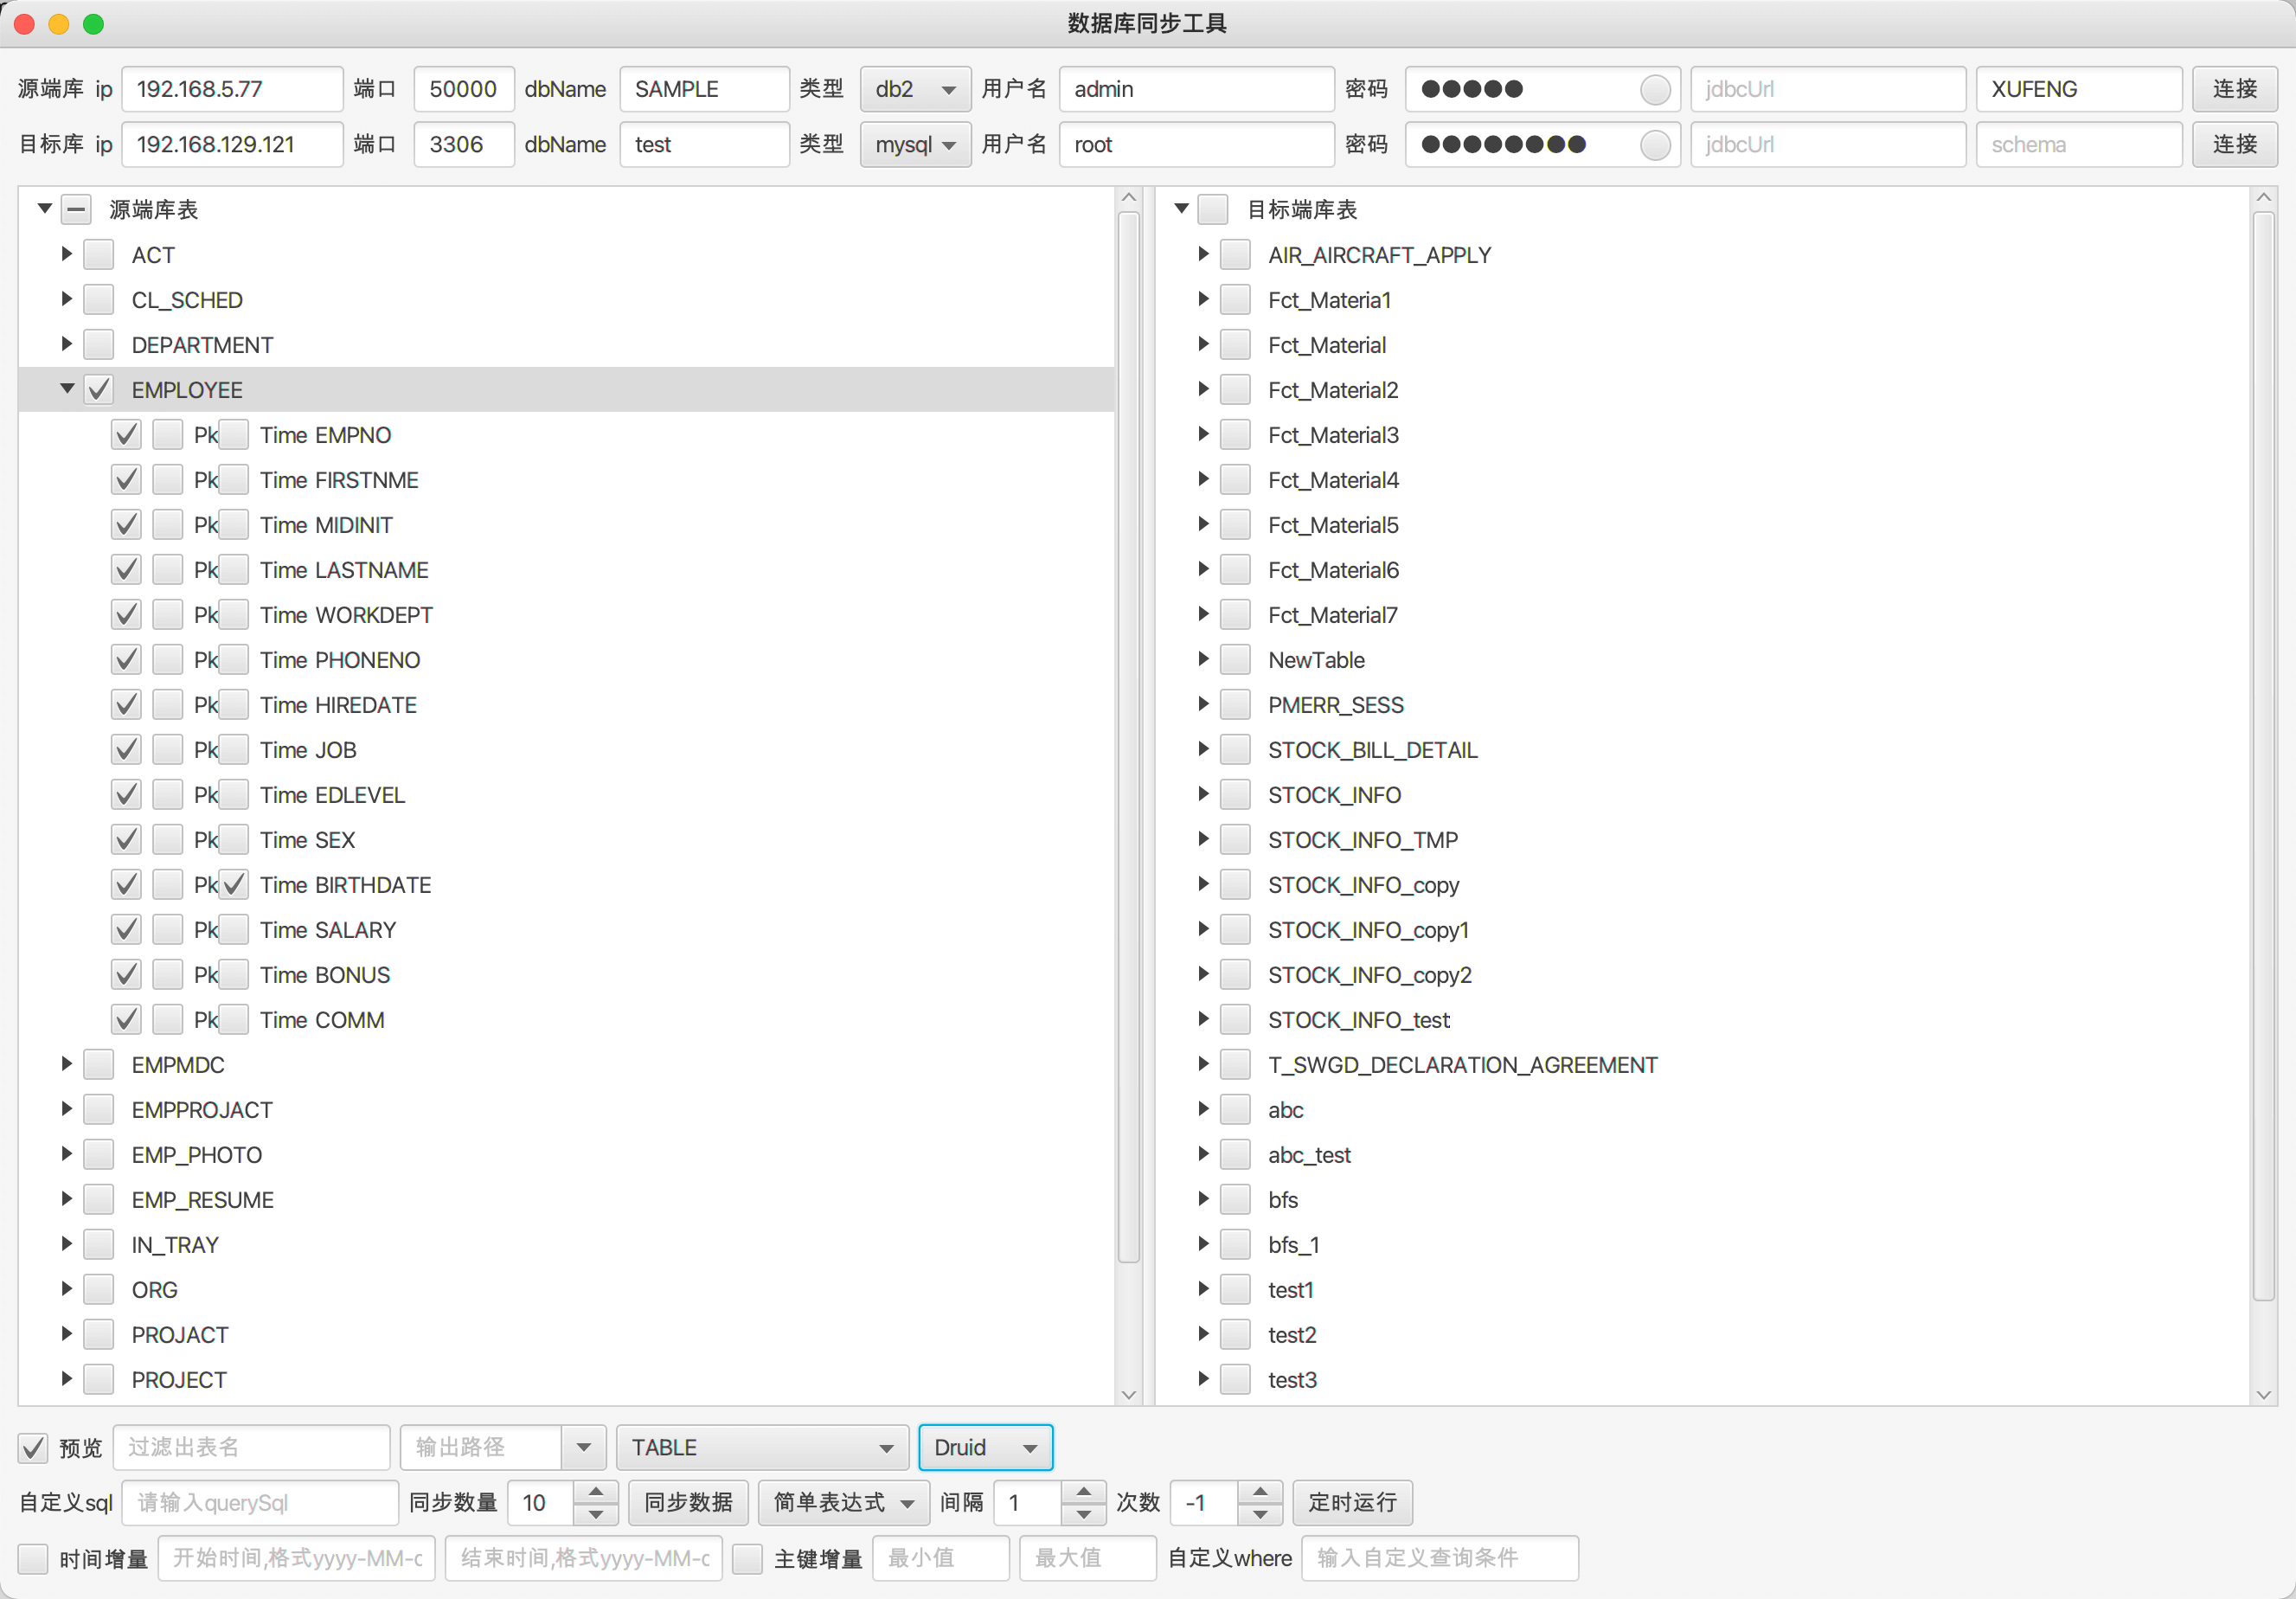
Task: Select the Druid connection pool dropdown
Action: (x=984, y=1447)
